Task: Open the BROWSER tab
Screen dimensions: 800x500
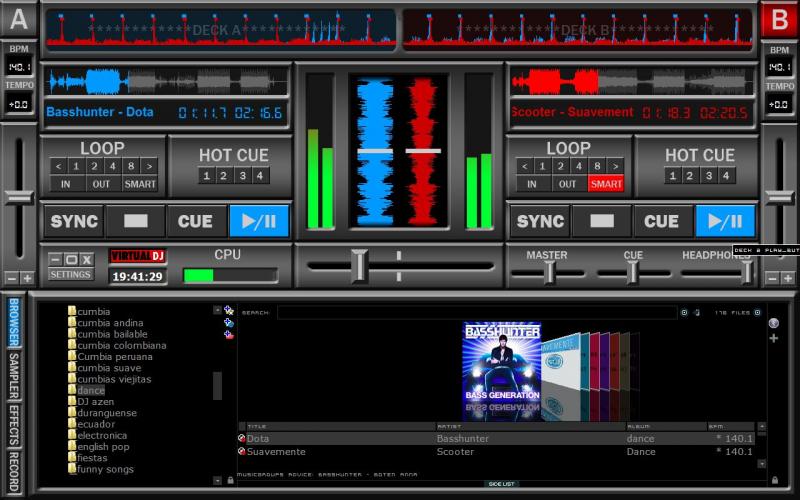Action: pos(14,322)
